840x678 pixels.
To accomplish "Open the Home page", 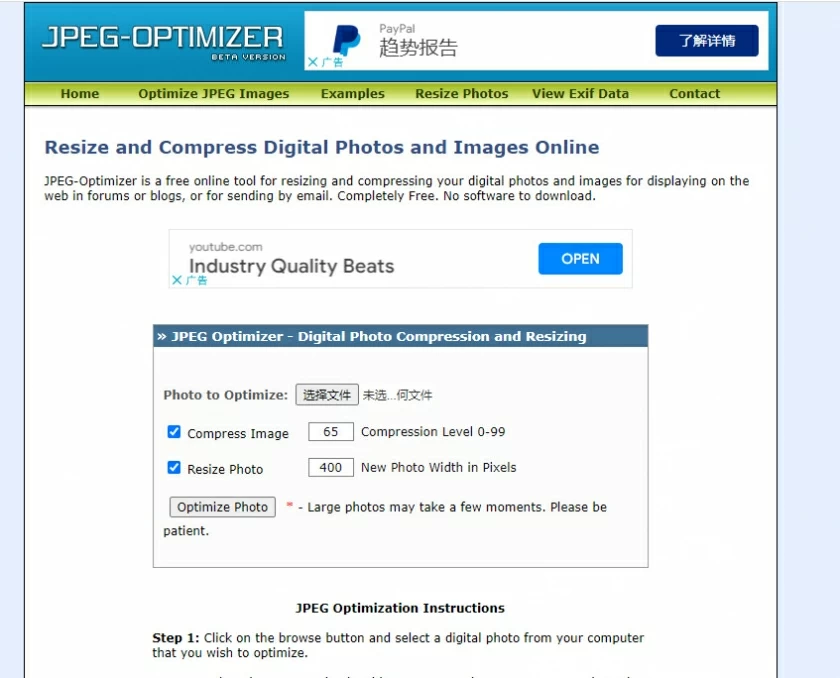I will [79, 94].
